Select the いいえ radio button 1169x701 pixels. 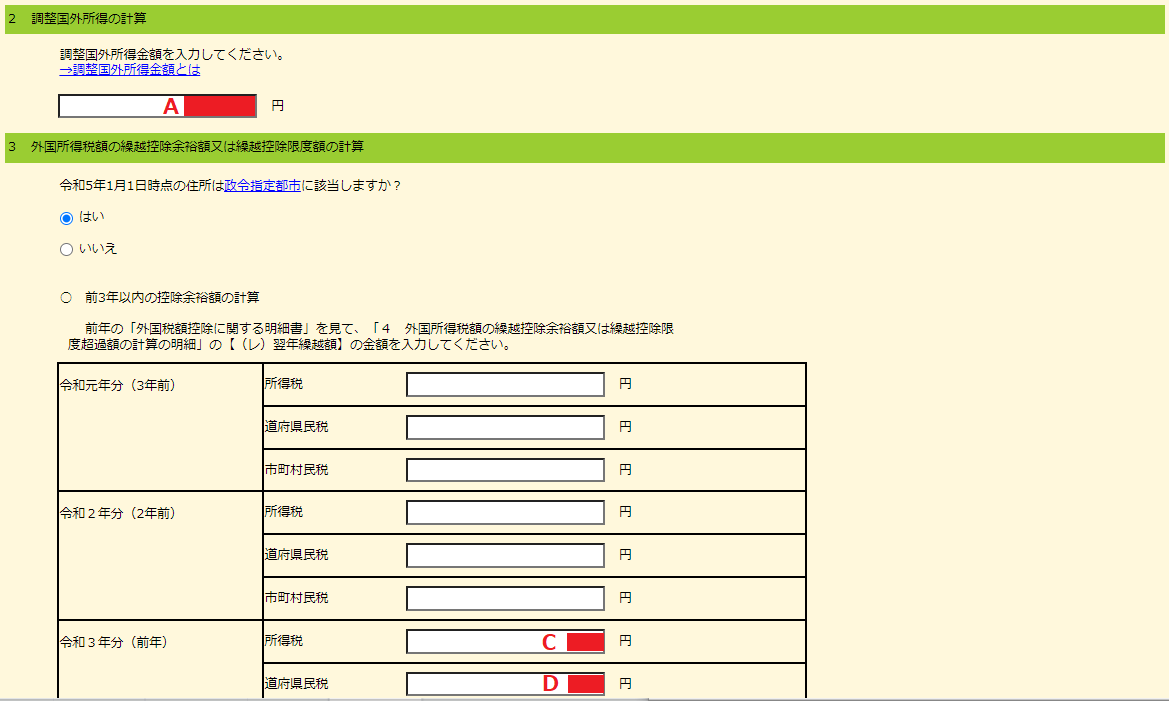66,249
